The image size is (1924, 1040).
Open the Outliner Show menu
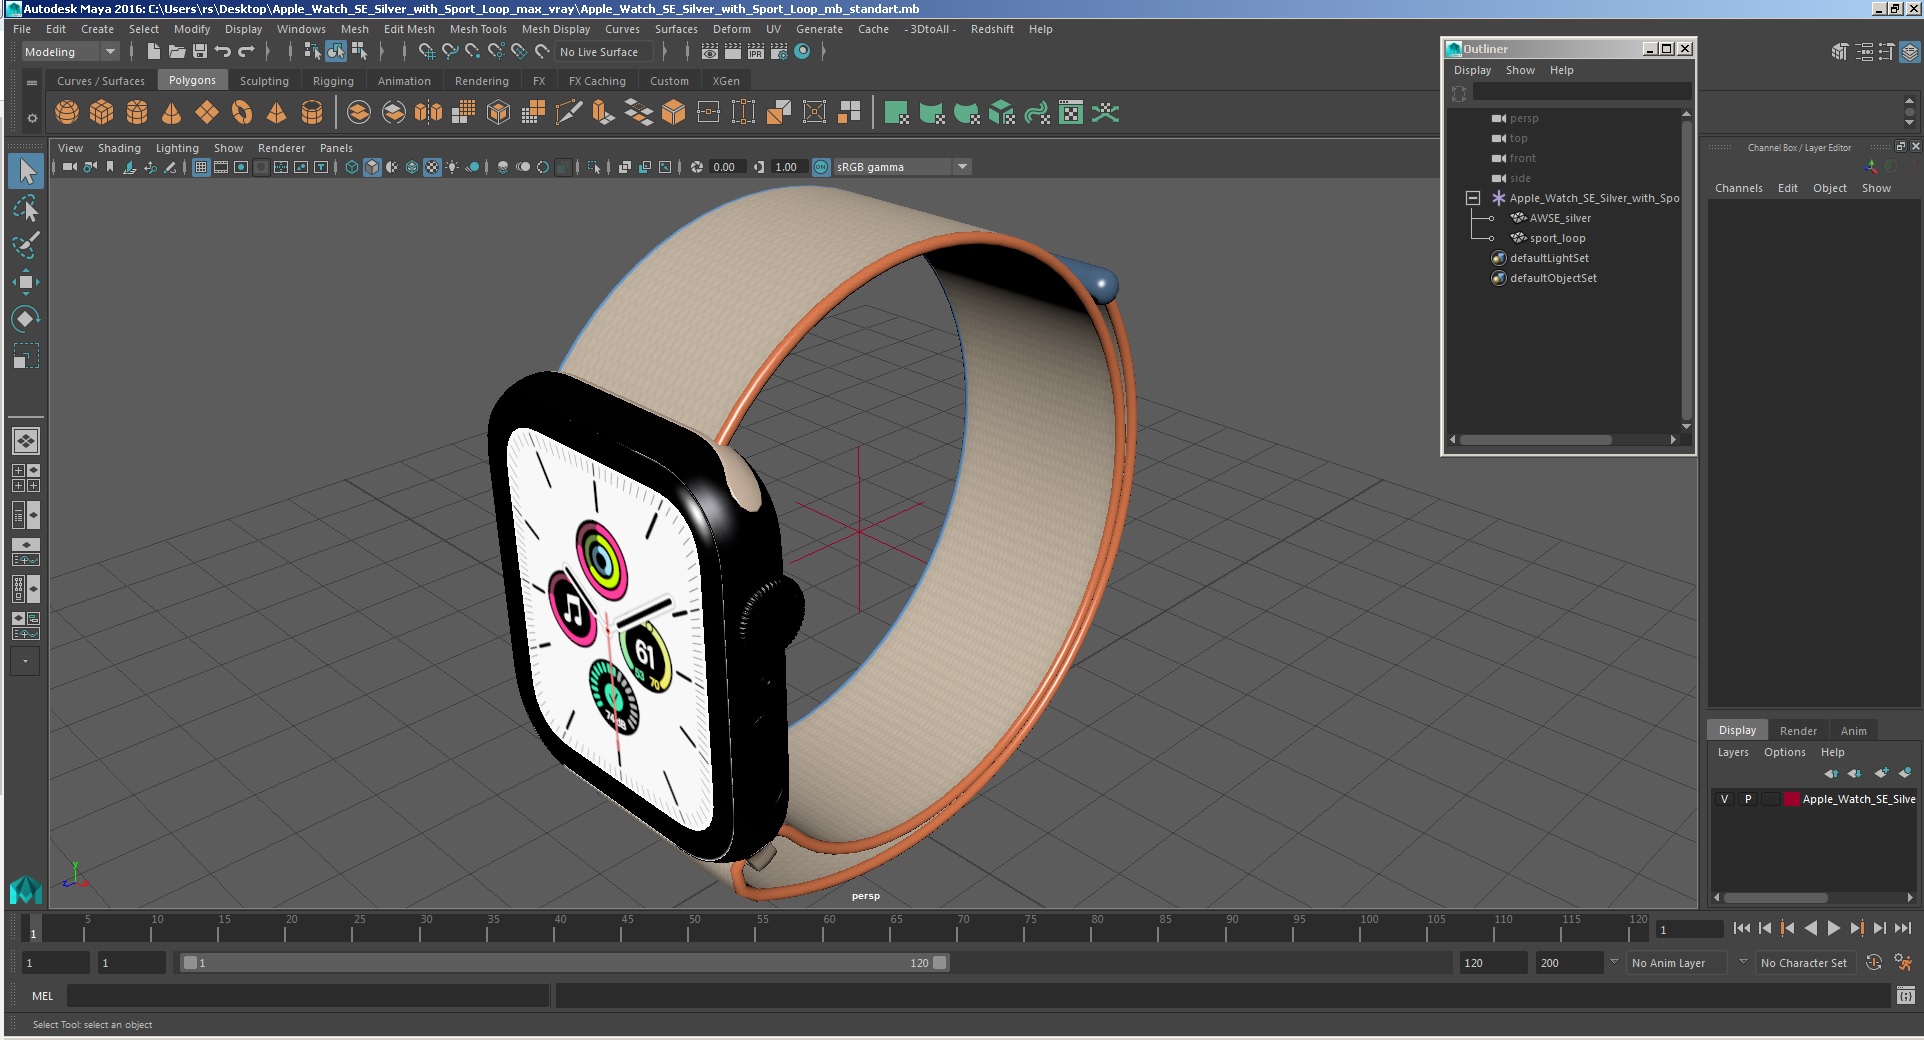pyautogui.click(x=1520, y=70)
